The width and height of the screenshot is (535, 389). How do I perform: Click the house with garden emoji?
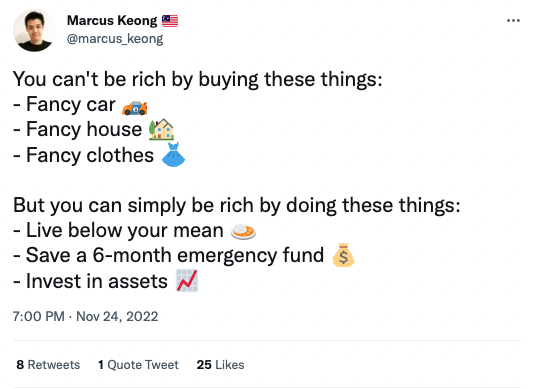coord(161,129)
